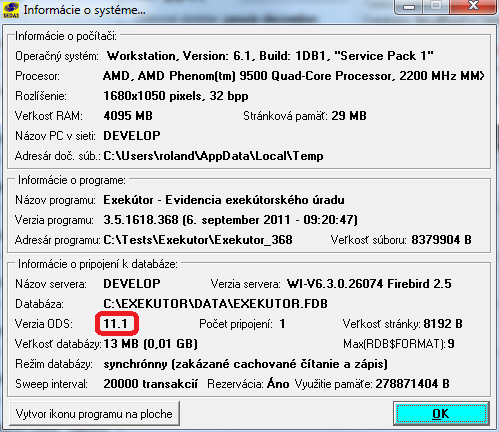Click the RAM size 4095 MB value
Viewport: 499px width, 432px height.
pyautogui.click(x=128, y=116)
